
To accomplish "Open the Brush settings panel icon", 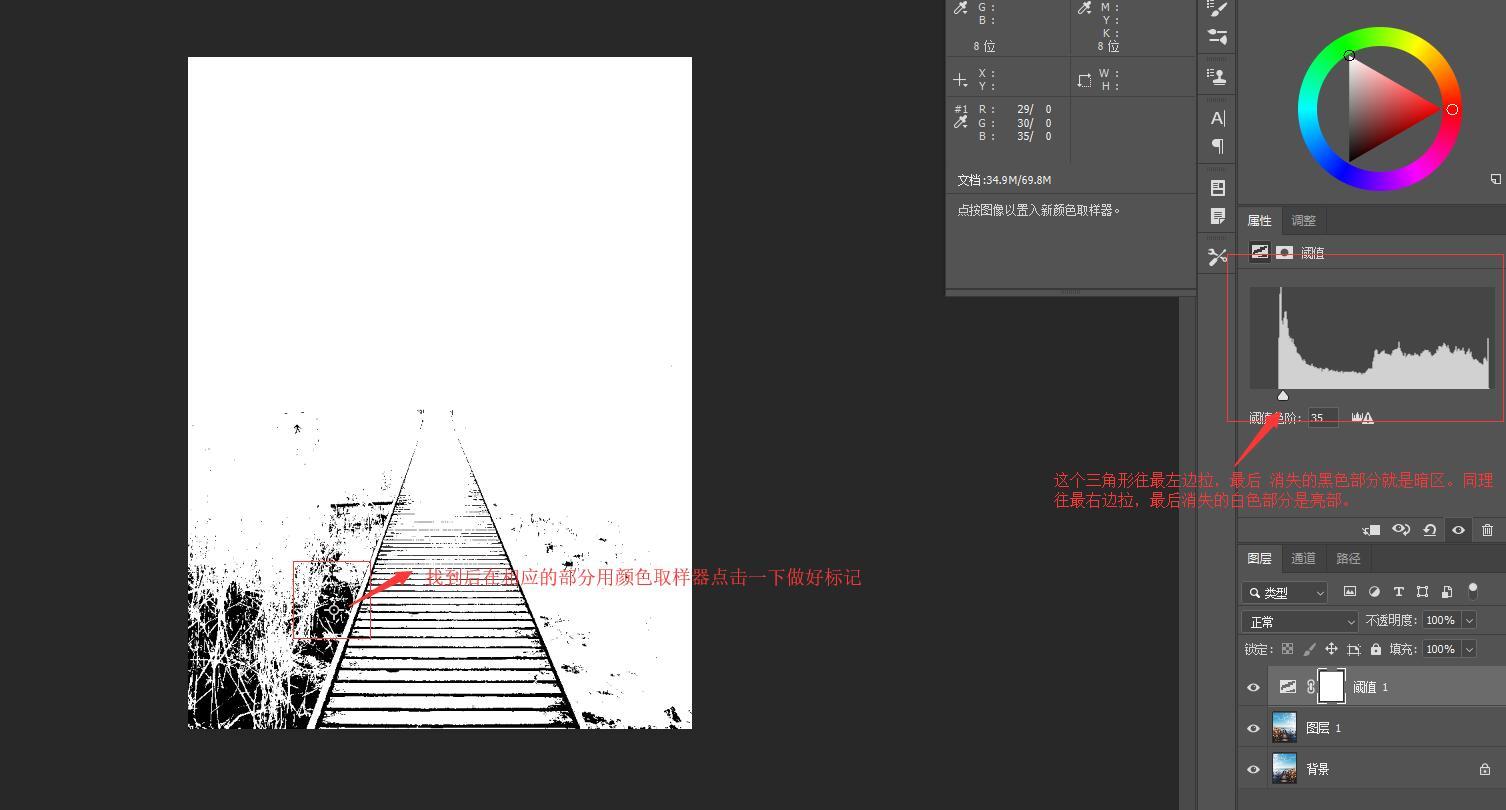I will coord(1218,8).
